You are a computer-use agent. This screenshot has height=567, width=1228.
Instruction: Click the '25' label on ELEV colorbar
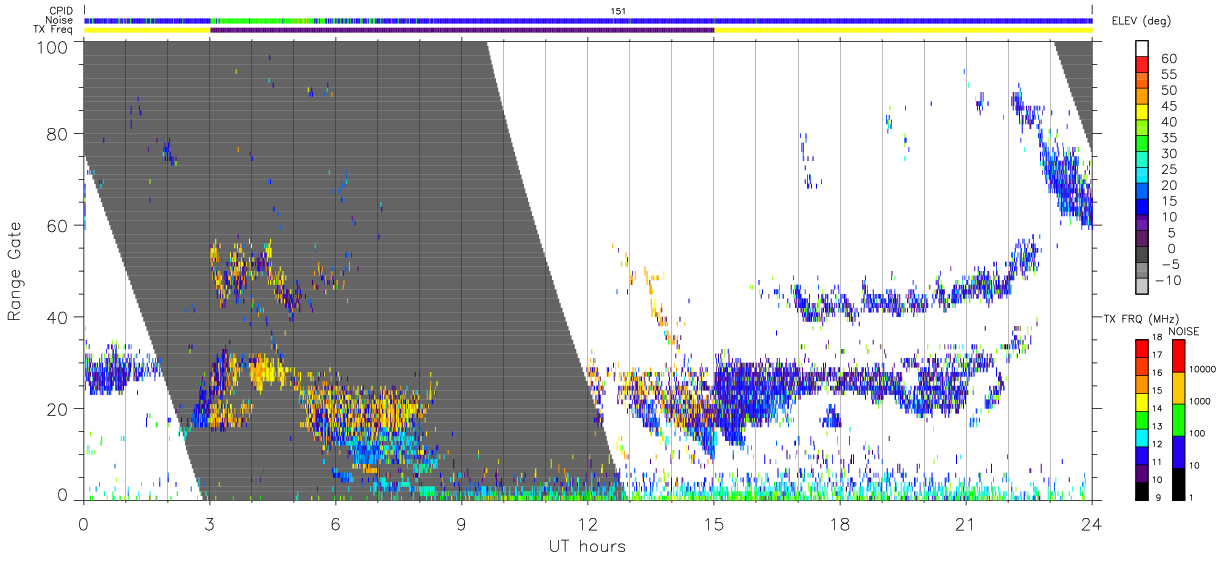point(1169,169)
